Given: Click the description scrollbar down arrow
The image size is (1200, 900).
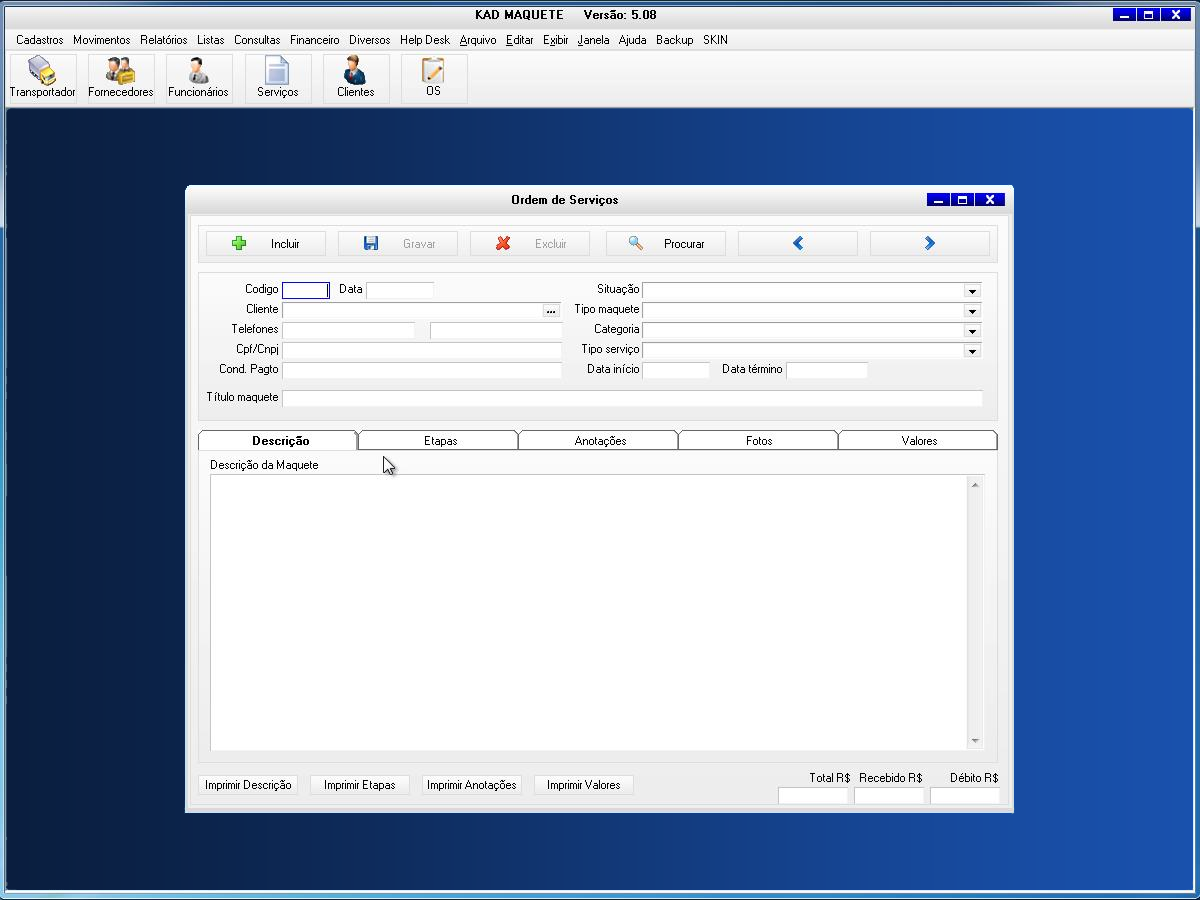Looking at the screenshot, I should (976, 741).
